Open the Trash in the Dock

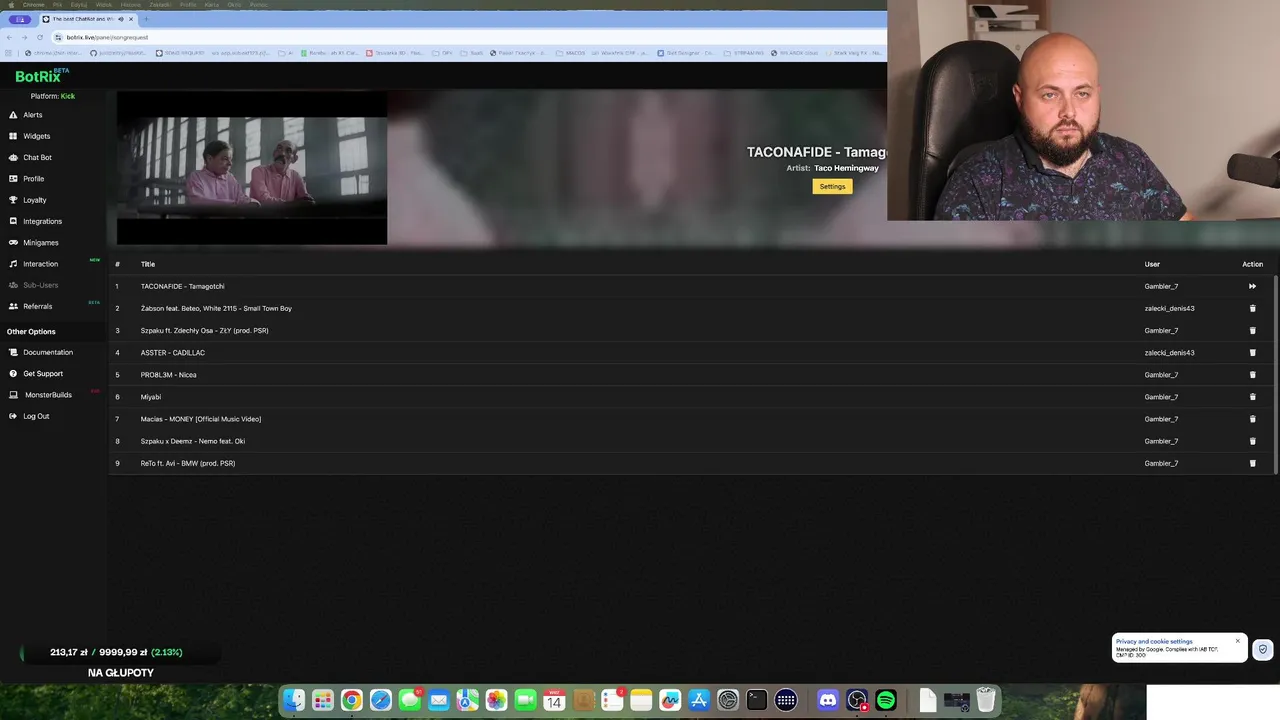coord(986,700)
